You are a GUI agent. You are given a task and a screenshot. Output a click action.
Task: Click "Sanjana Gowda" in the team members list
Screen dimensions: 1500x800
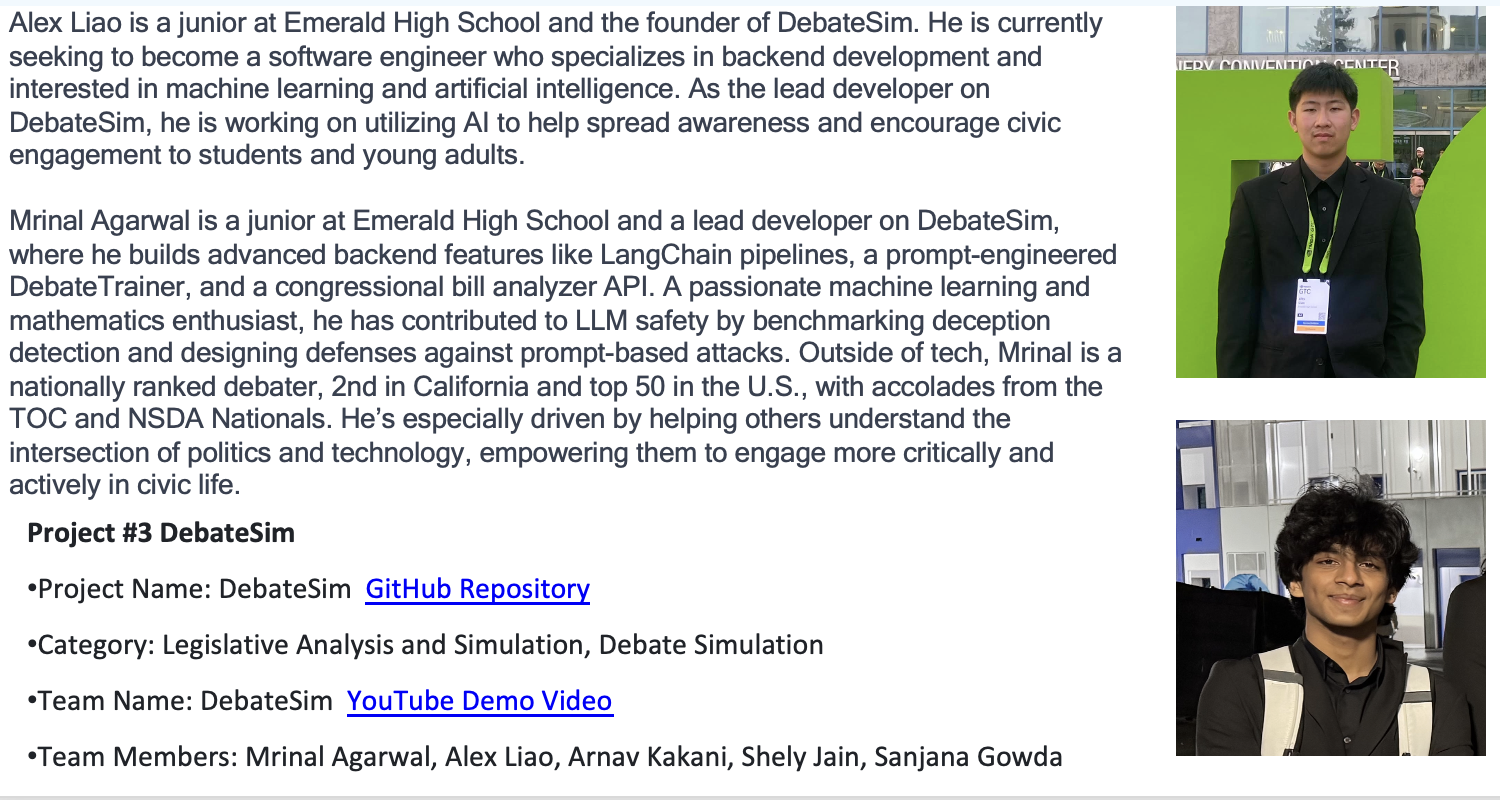point(968,758)
